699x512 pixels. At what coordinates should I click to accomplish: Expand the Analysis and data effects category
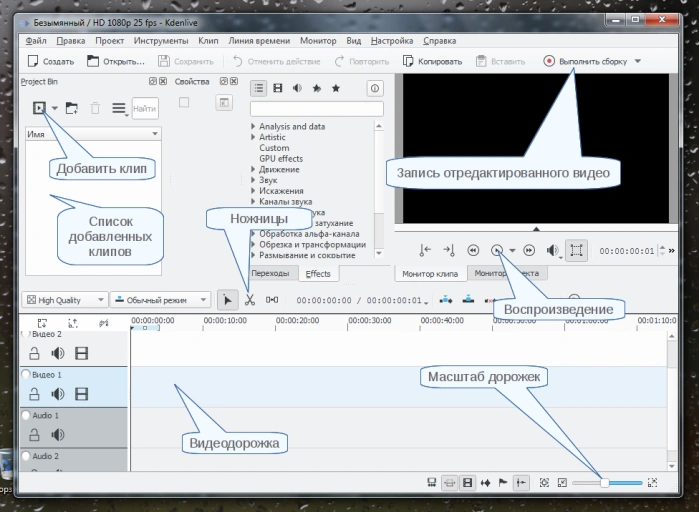pyautogui.click(x=253, y=127)
